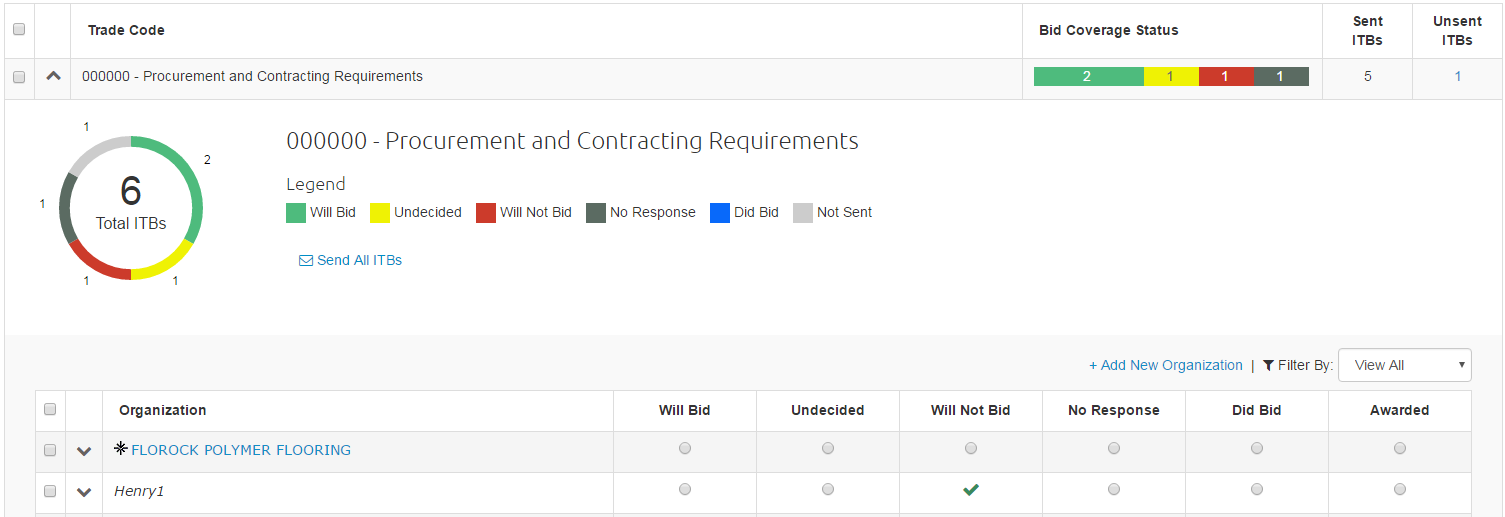Click the Unsent ITBs count link
Image resolution: width=1505 pixels, height=517 pixels.
(1458, 76)
